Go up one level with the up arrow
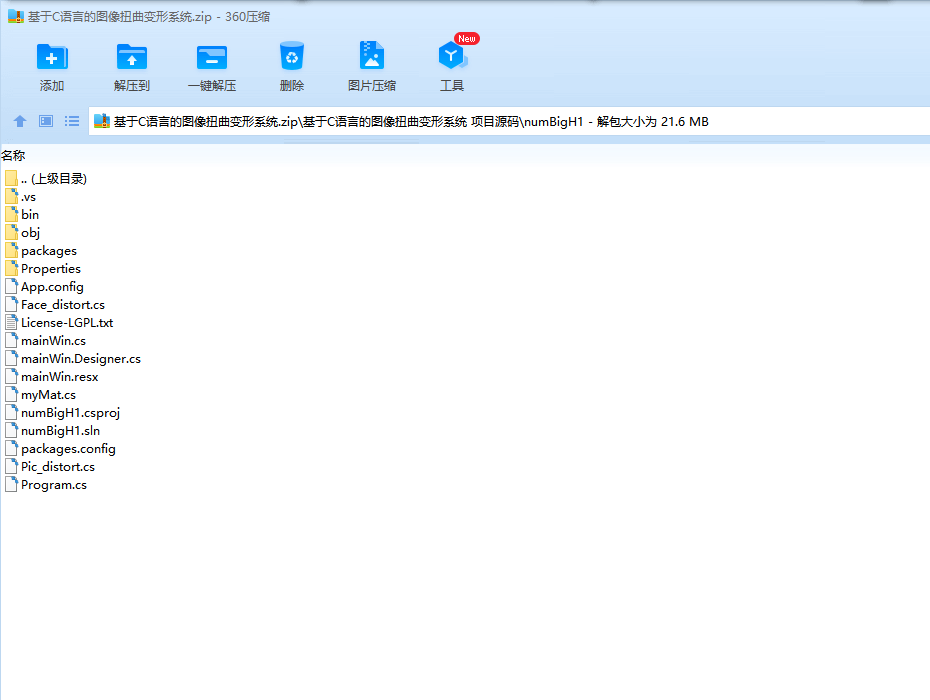The height and width of the screenshot is (700, 930). point(20,121)
